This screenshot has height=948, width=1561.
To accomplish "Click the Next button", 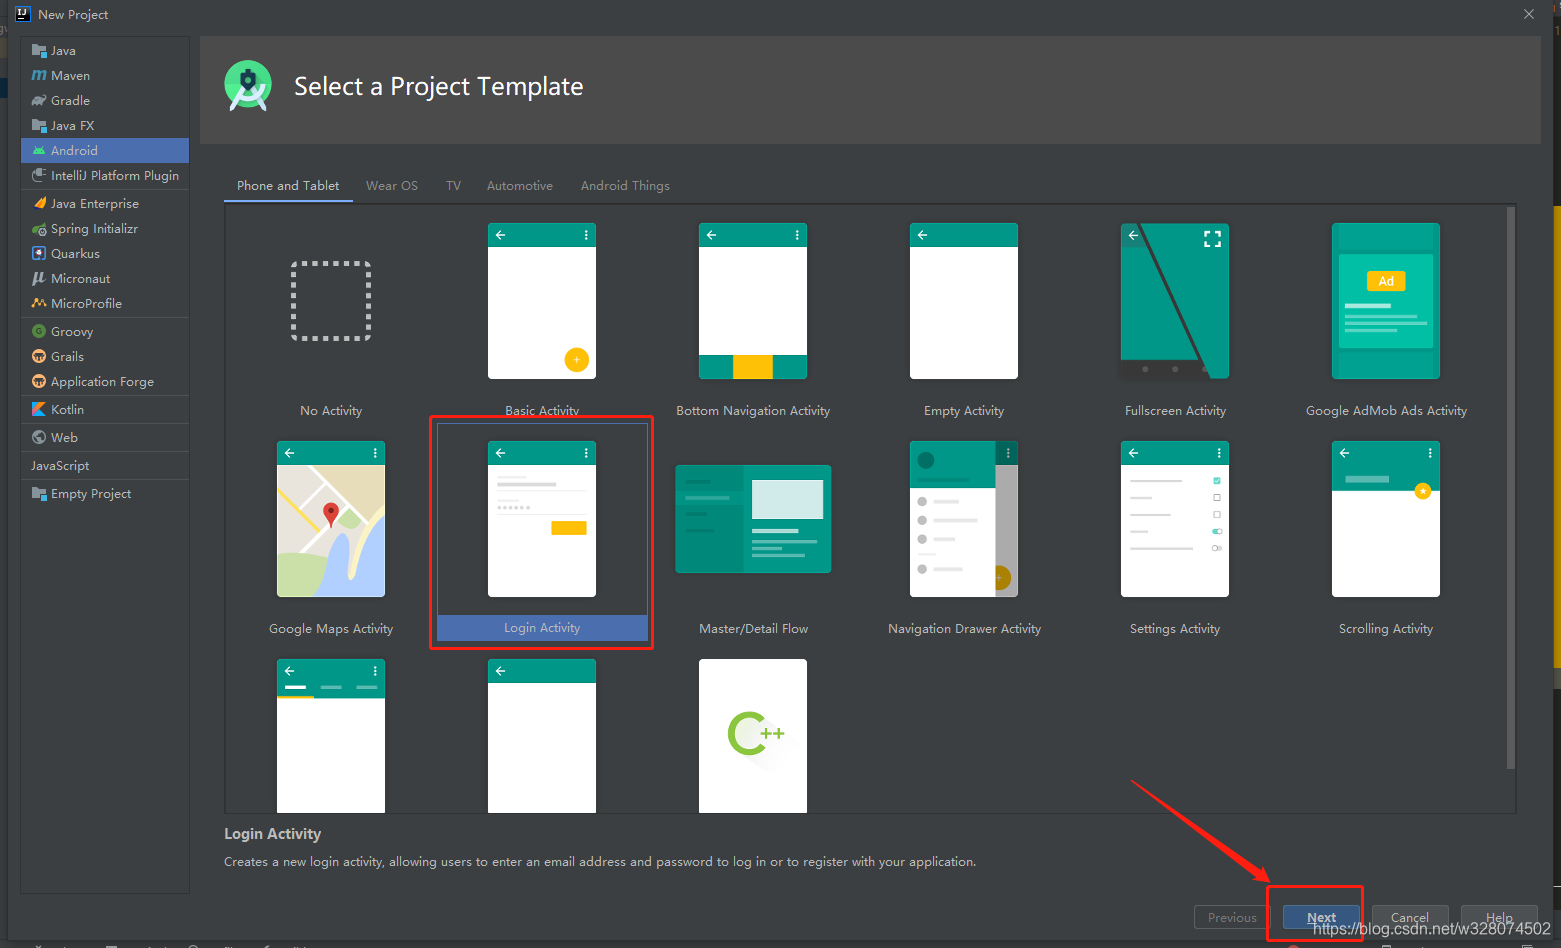I will (1321, 917).
